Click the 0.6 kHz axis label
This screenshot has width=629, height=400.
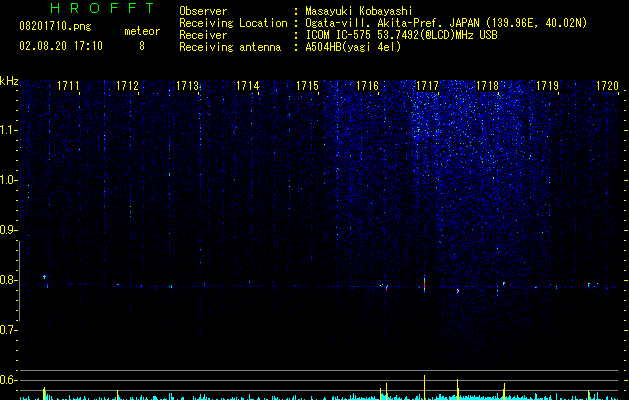coord(8,380)
